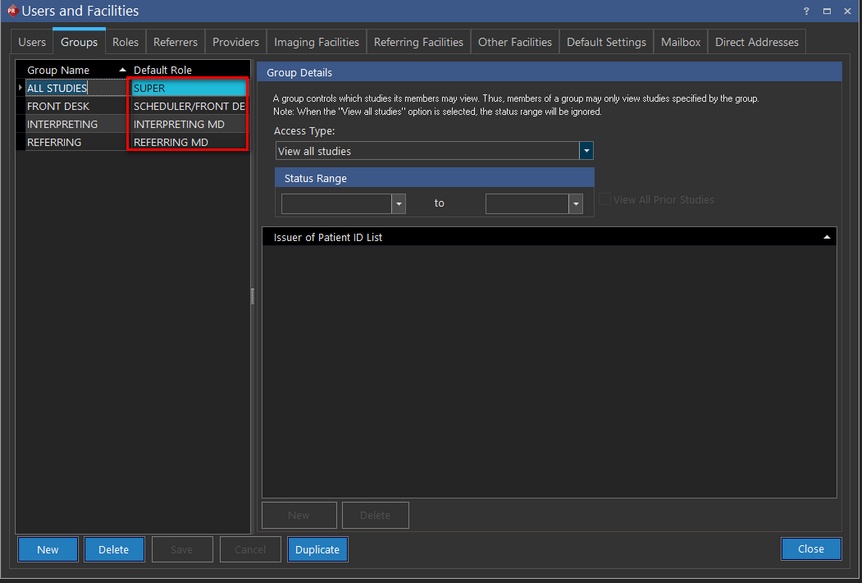This screenshot has width=862, height=583.
Task: Open the Access Type dropdown
Action: pos(586,151)
